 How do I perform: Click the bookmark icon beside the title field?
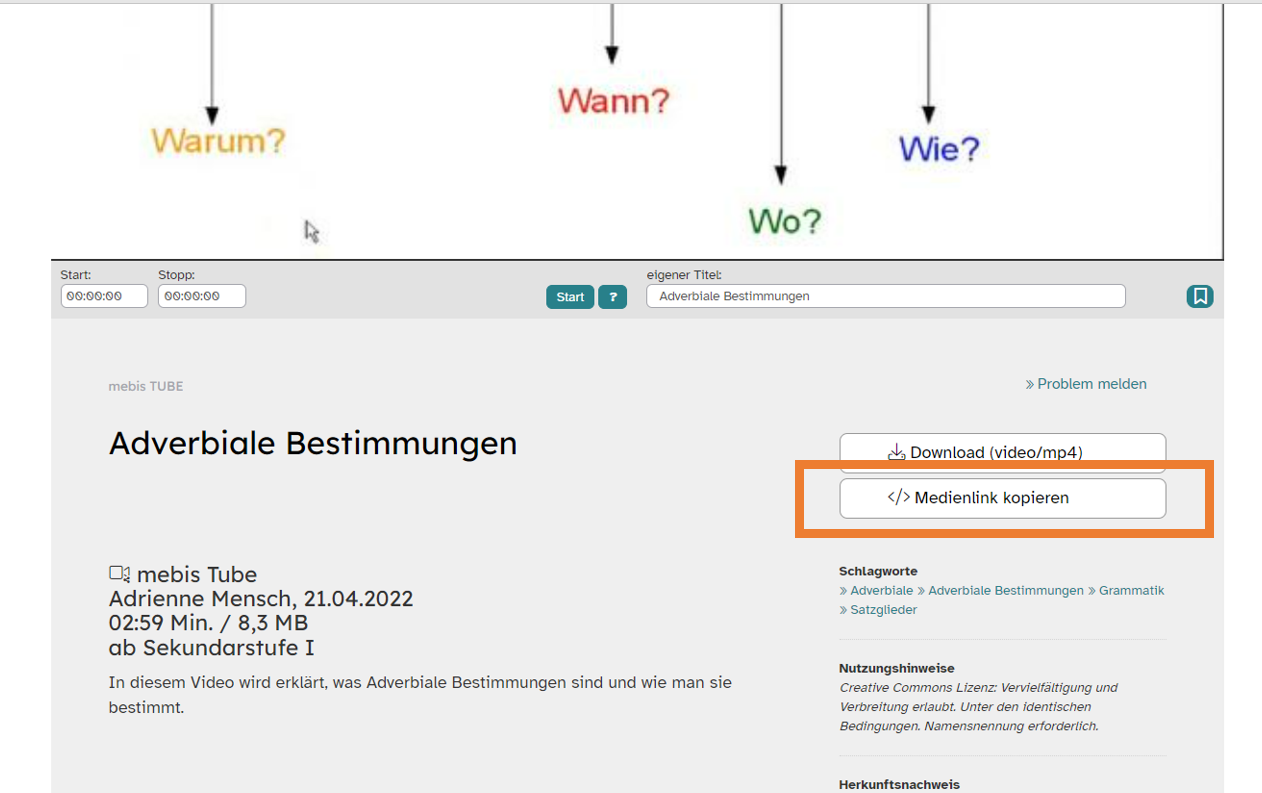(1200, 296)
